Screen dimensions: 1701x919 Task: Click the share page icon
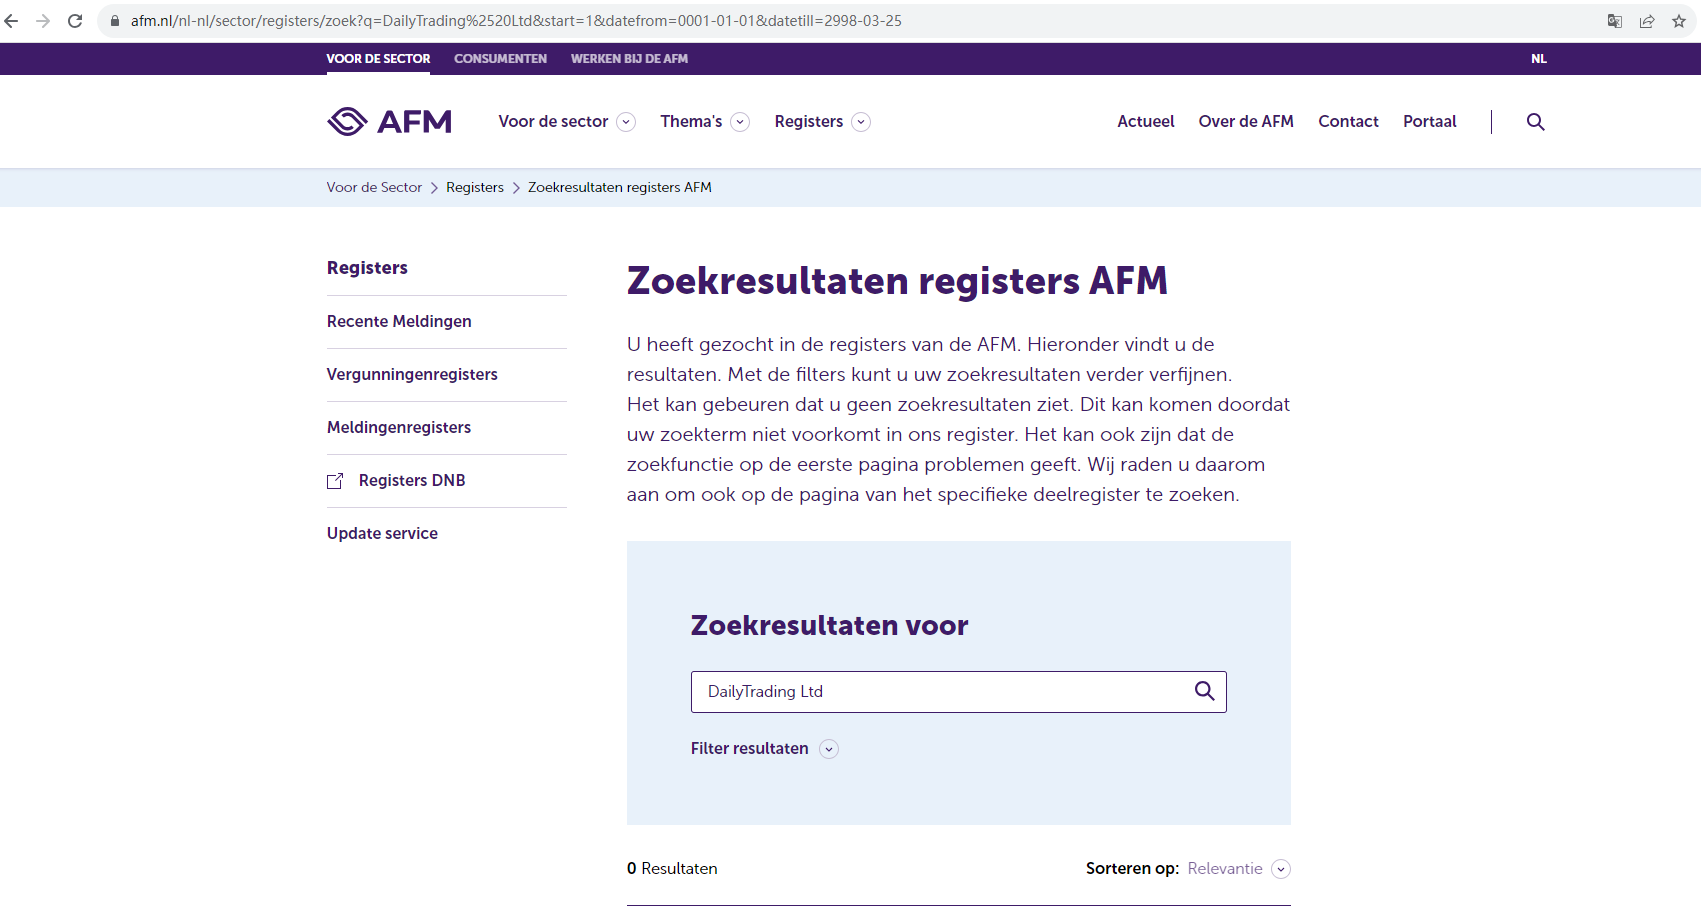tap(1647, 21)
